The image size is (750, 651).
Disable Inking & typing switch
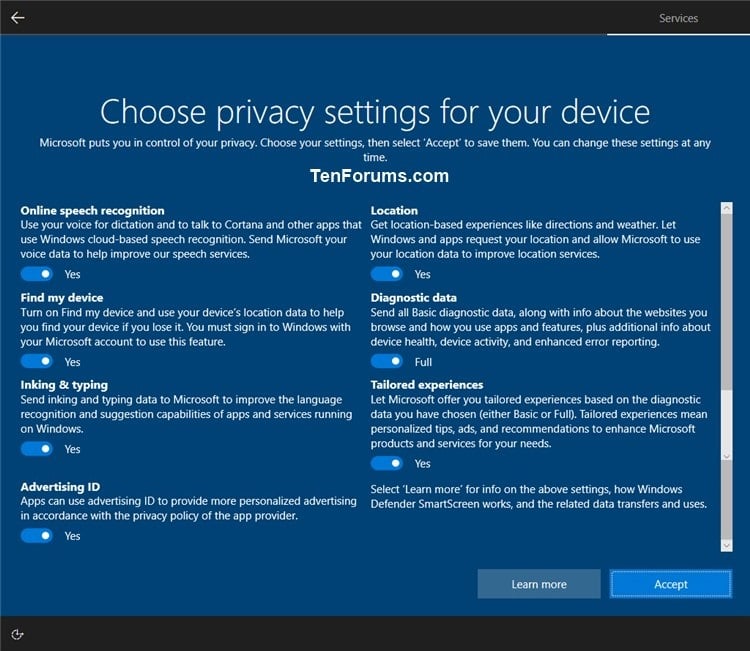37,449
